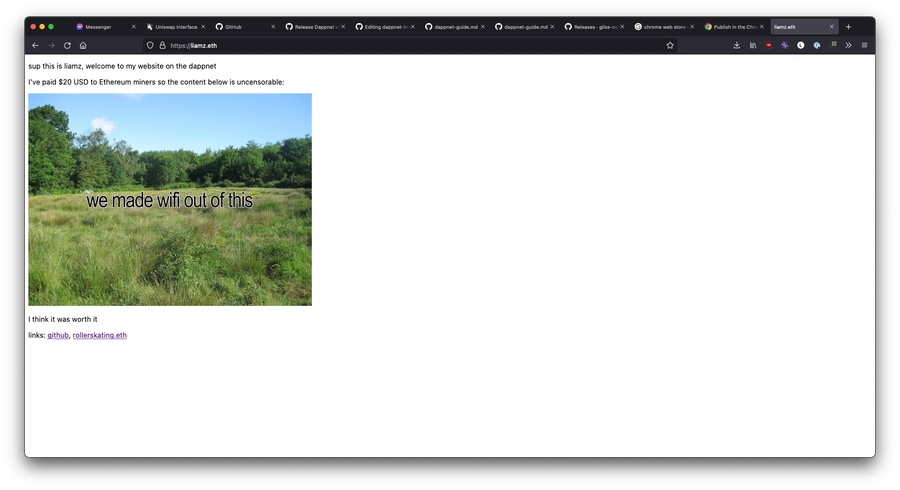Click the grassy field wifi meme image
Screen dimensions: 900x490
tap(170, 200)
